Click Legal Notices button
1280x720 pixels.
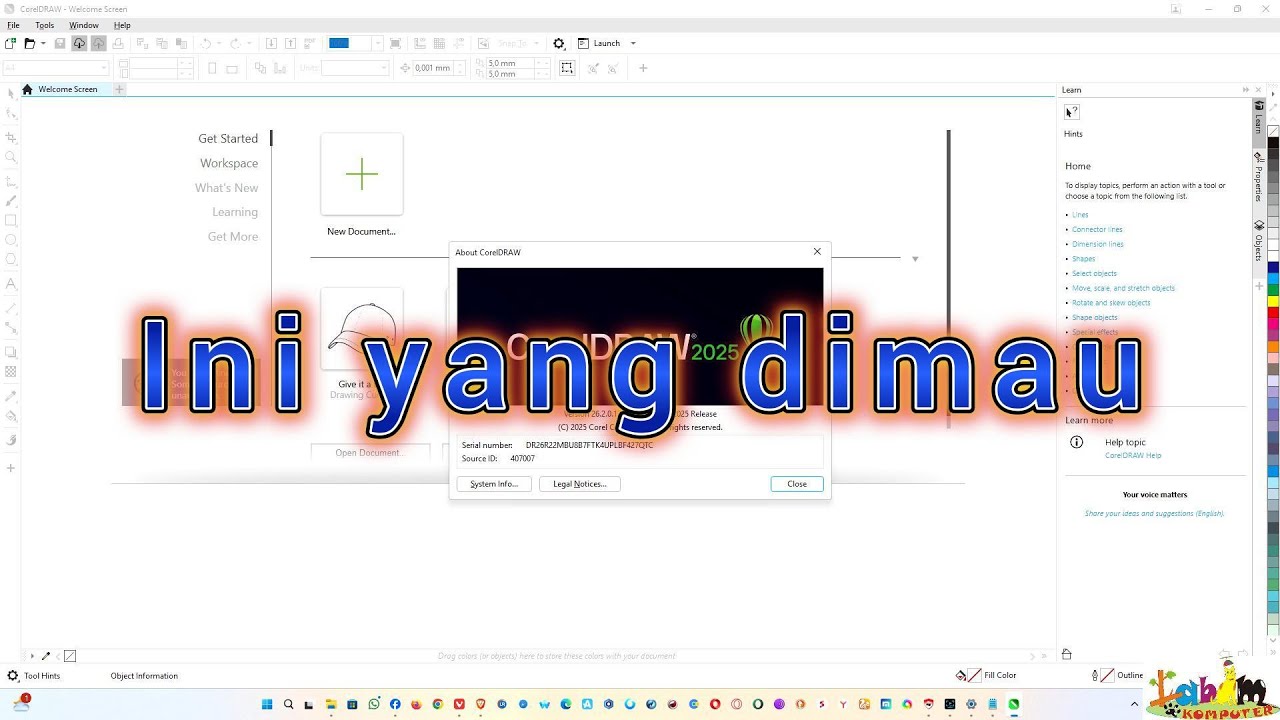tap(580, 484)
